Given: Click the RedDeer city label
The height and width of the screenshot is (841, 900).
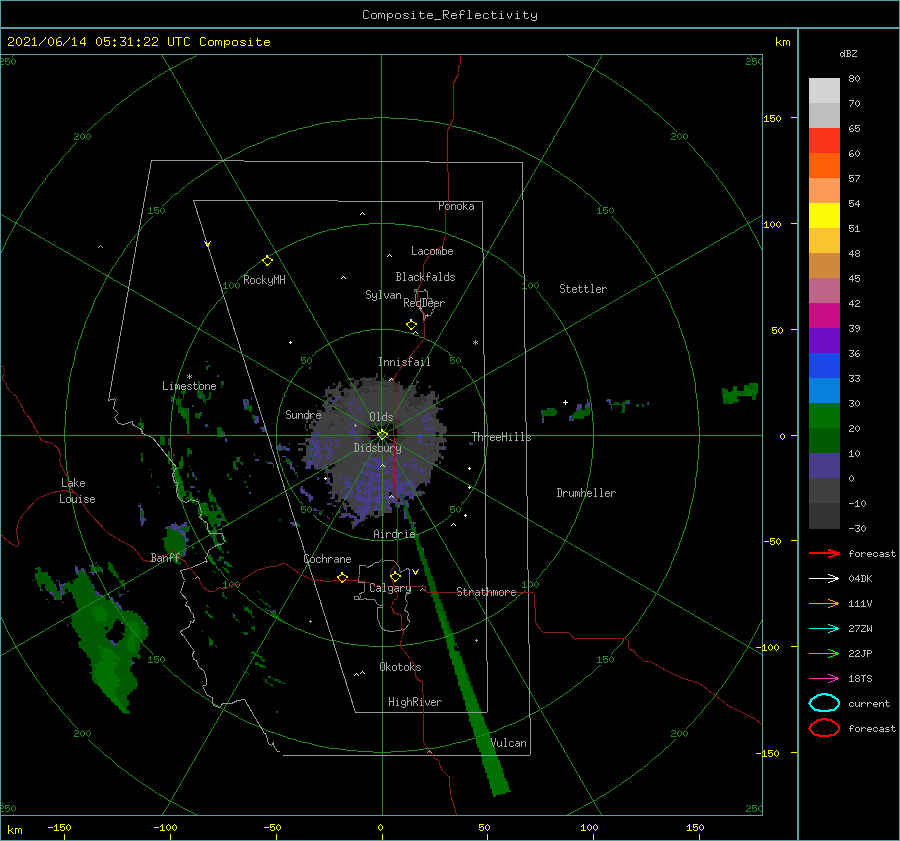Looking at the screenshot, I should pyautogui.click(x=424, y=303).
